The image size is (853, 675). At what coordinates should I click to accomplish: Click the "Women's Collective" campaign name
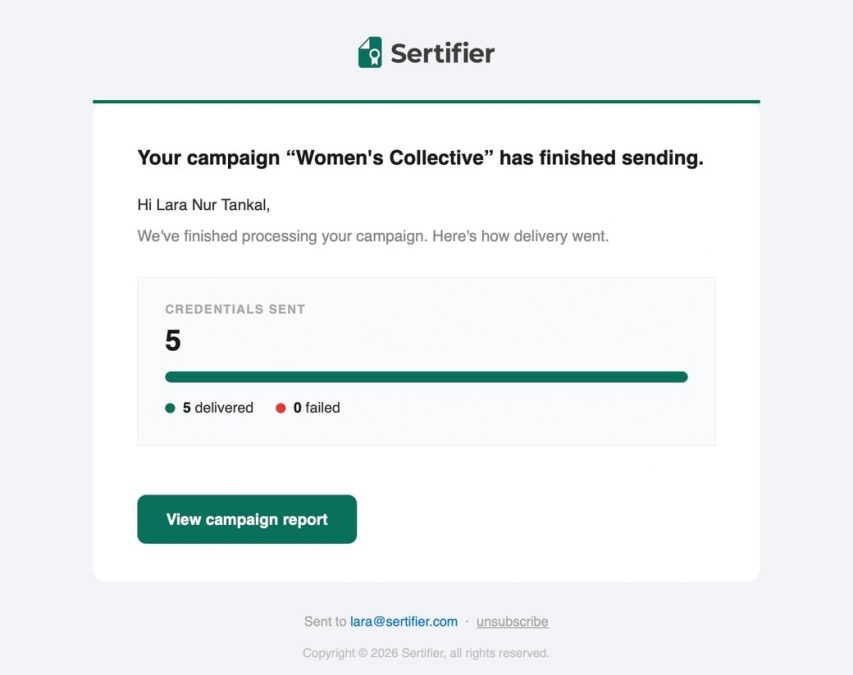pyautogui.click(x=390, y=158)
